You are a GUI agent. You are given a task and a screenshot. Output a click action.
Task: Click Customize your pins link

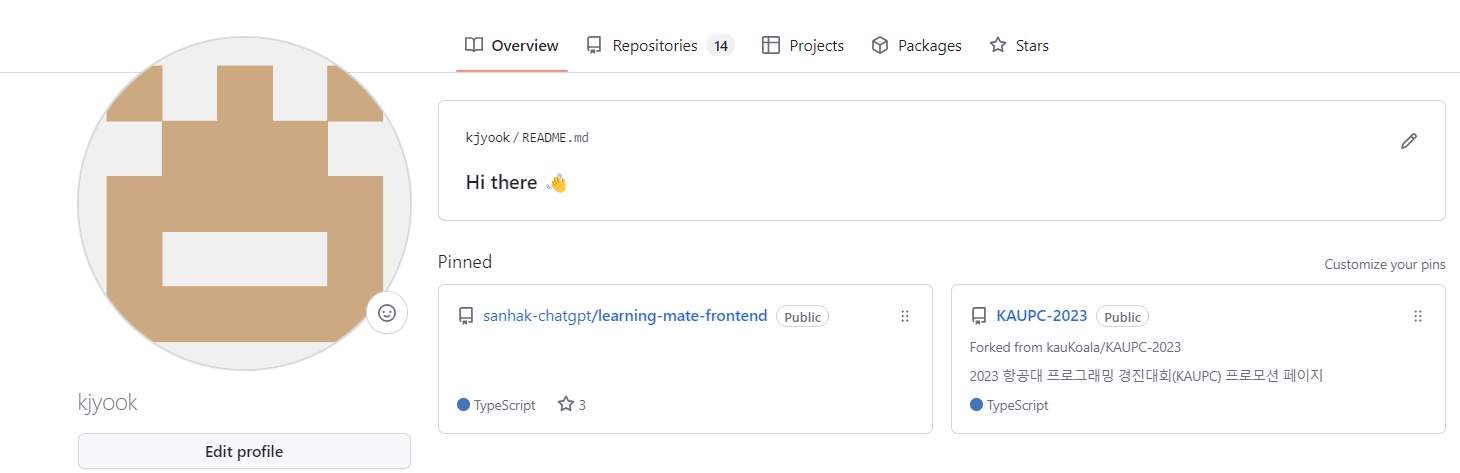coord(1385,265)
